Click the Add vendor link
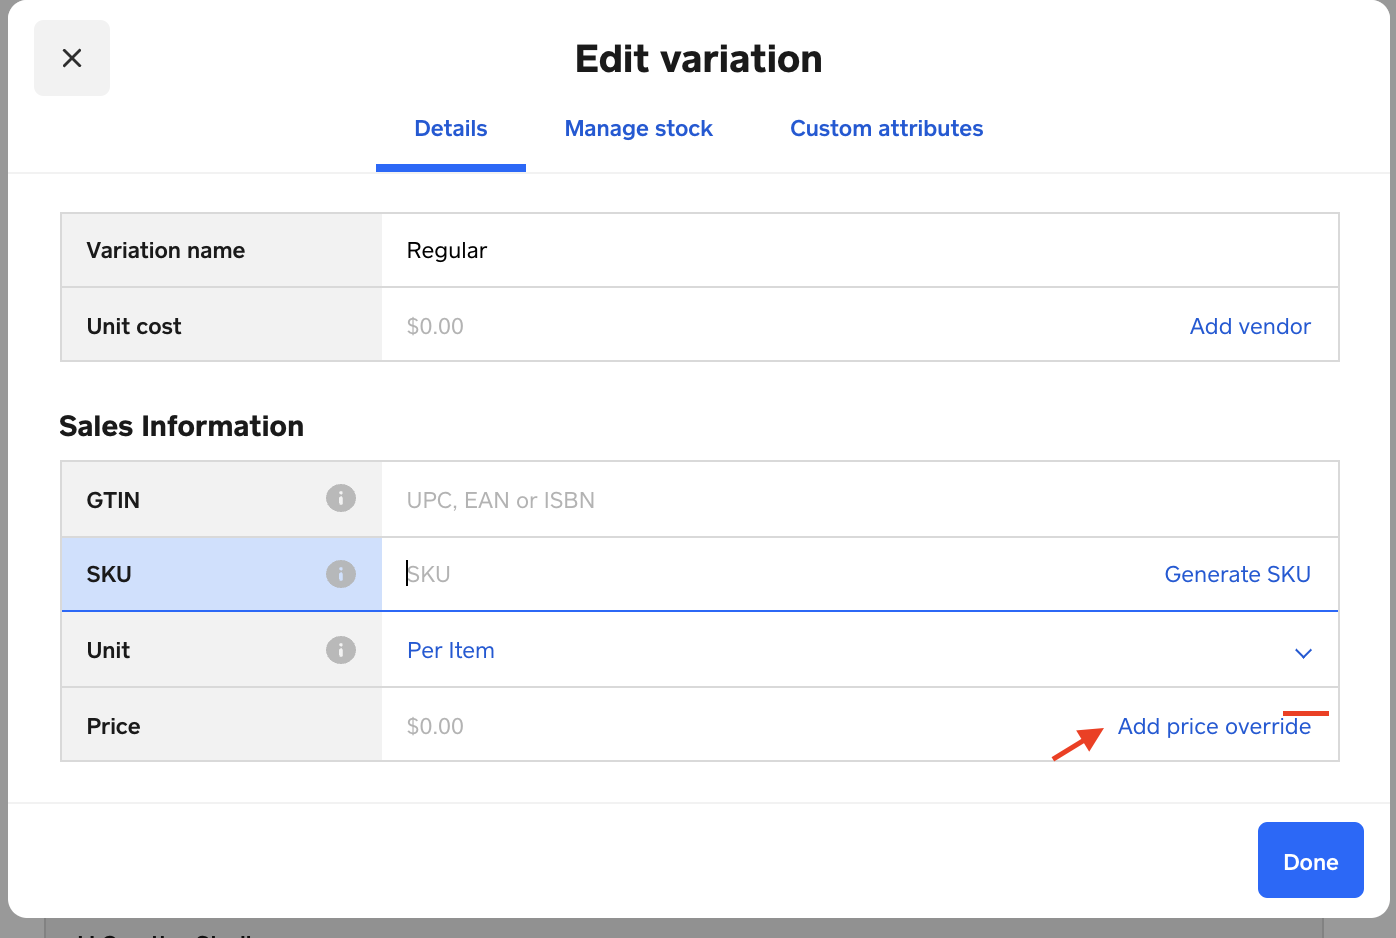The height and width of the screenshot is (938, 1396). pyautogui.click(x=1250, y=326)
